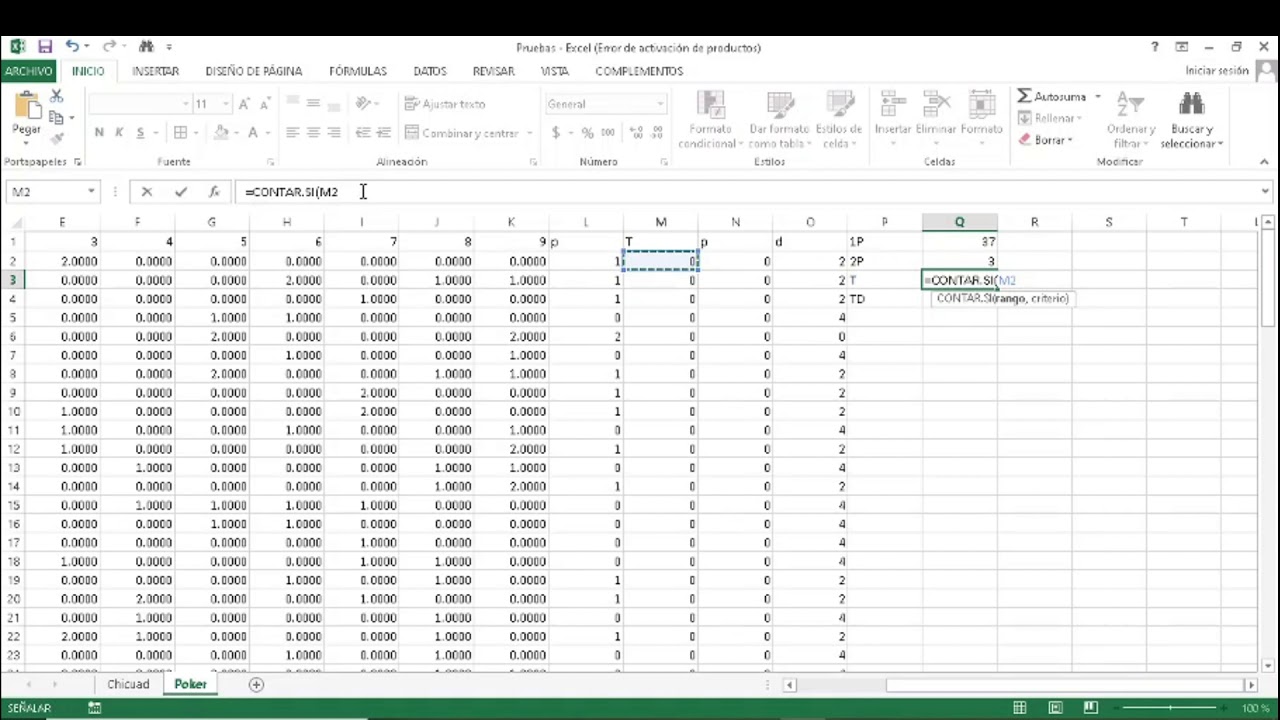
Task: Click the name box showing M2
Action: pos(46,192)
